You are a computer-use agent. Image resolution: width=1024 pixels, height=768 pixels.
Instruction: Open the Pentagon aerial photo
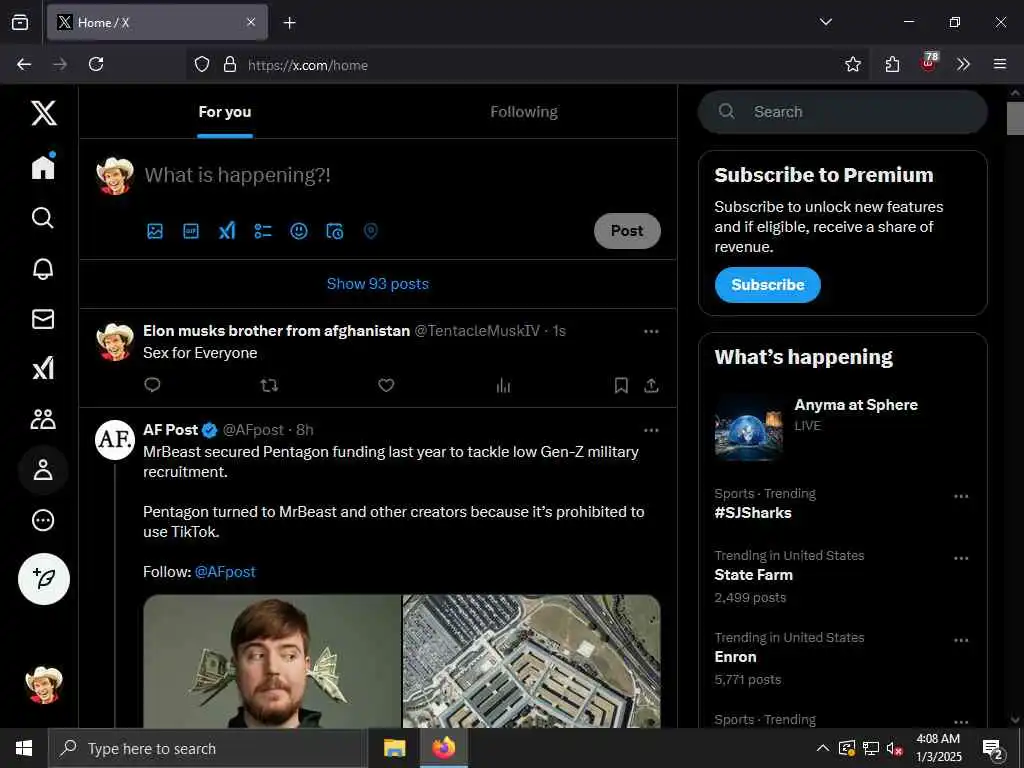(x=532, y=661)
